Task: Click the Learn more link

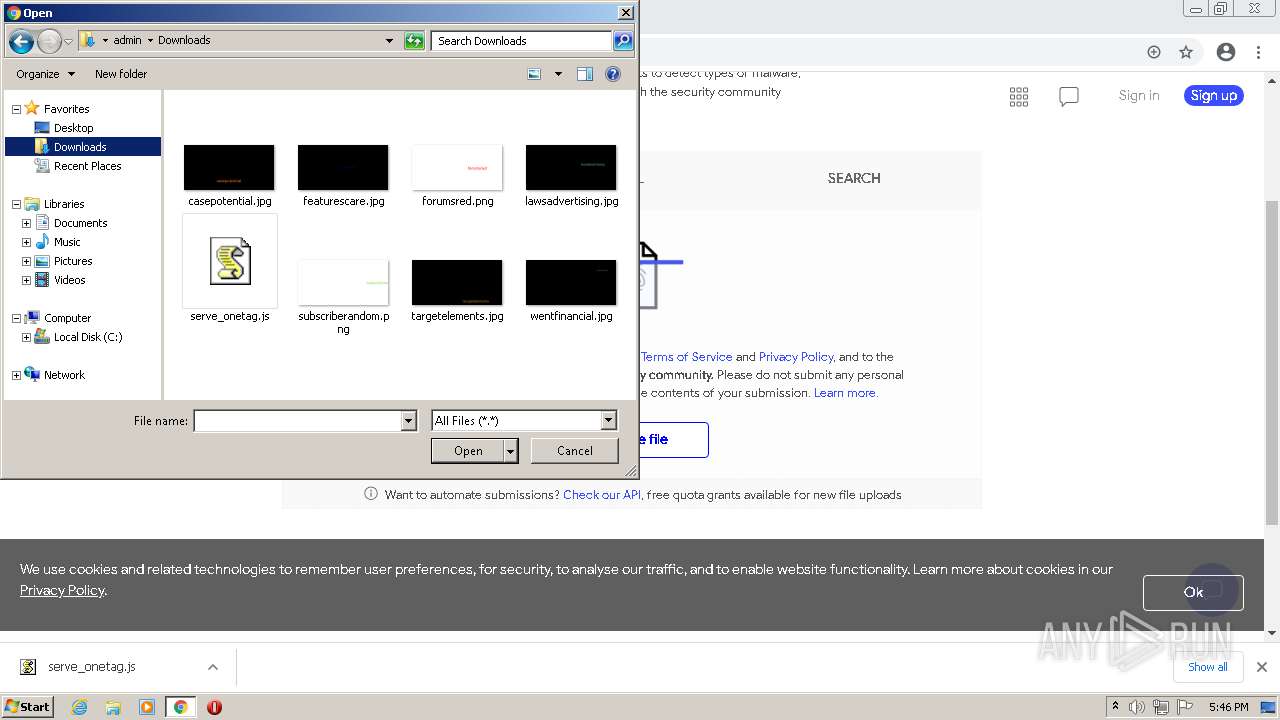Action: 845,393
